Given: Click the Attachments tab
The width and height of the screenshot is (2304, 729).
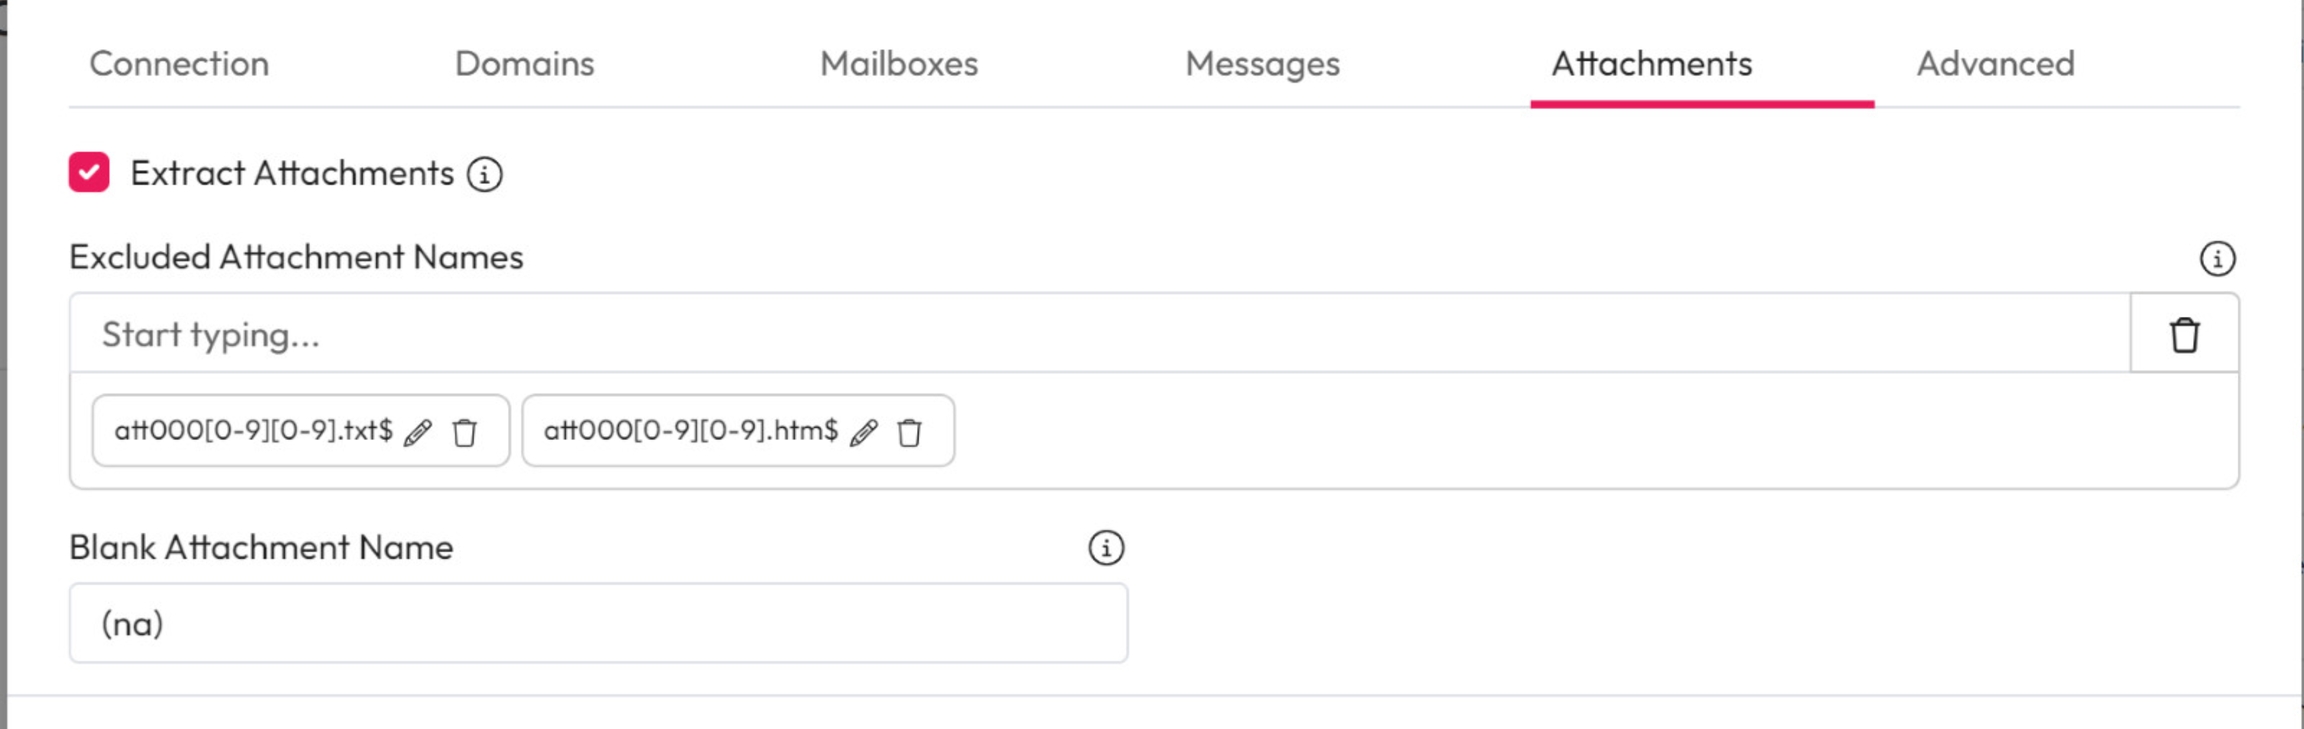Looking at the screenshot, I should click(x=1651, y=64).
